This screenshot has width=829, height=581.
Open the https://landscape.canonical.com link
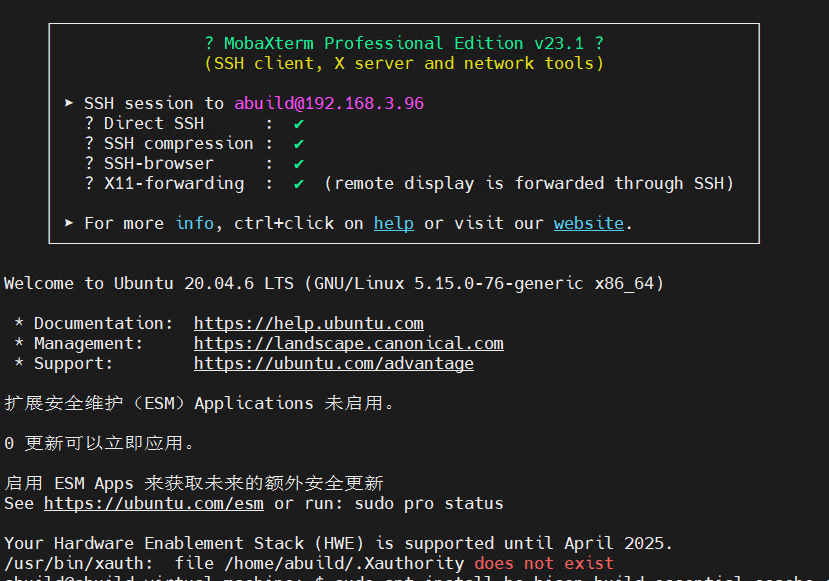click(348, 343)
